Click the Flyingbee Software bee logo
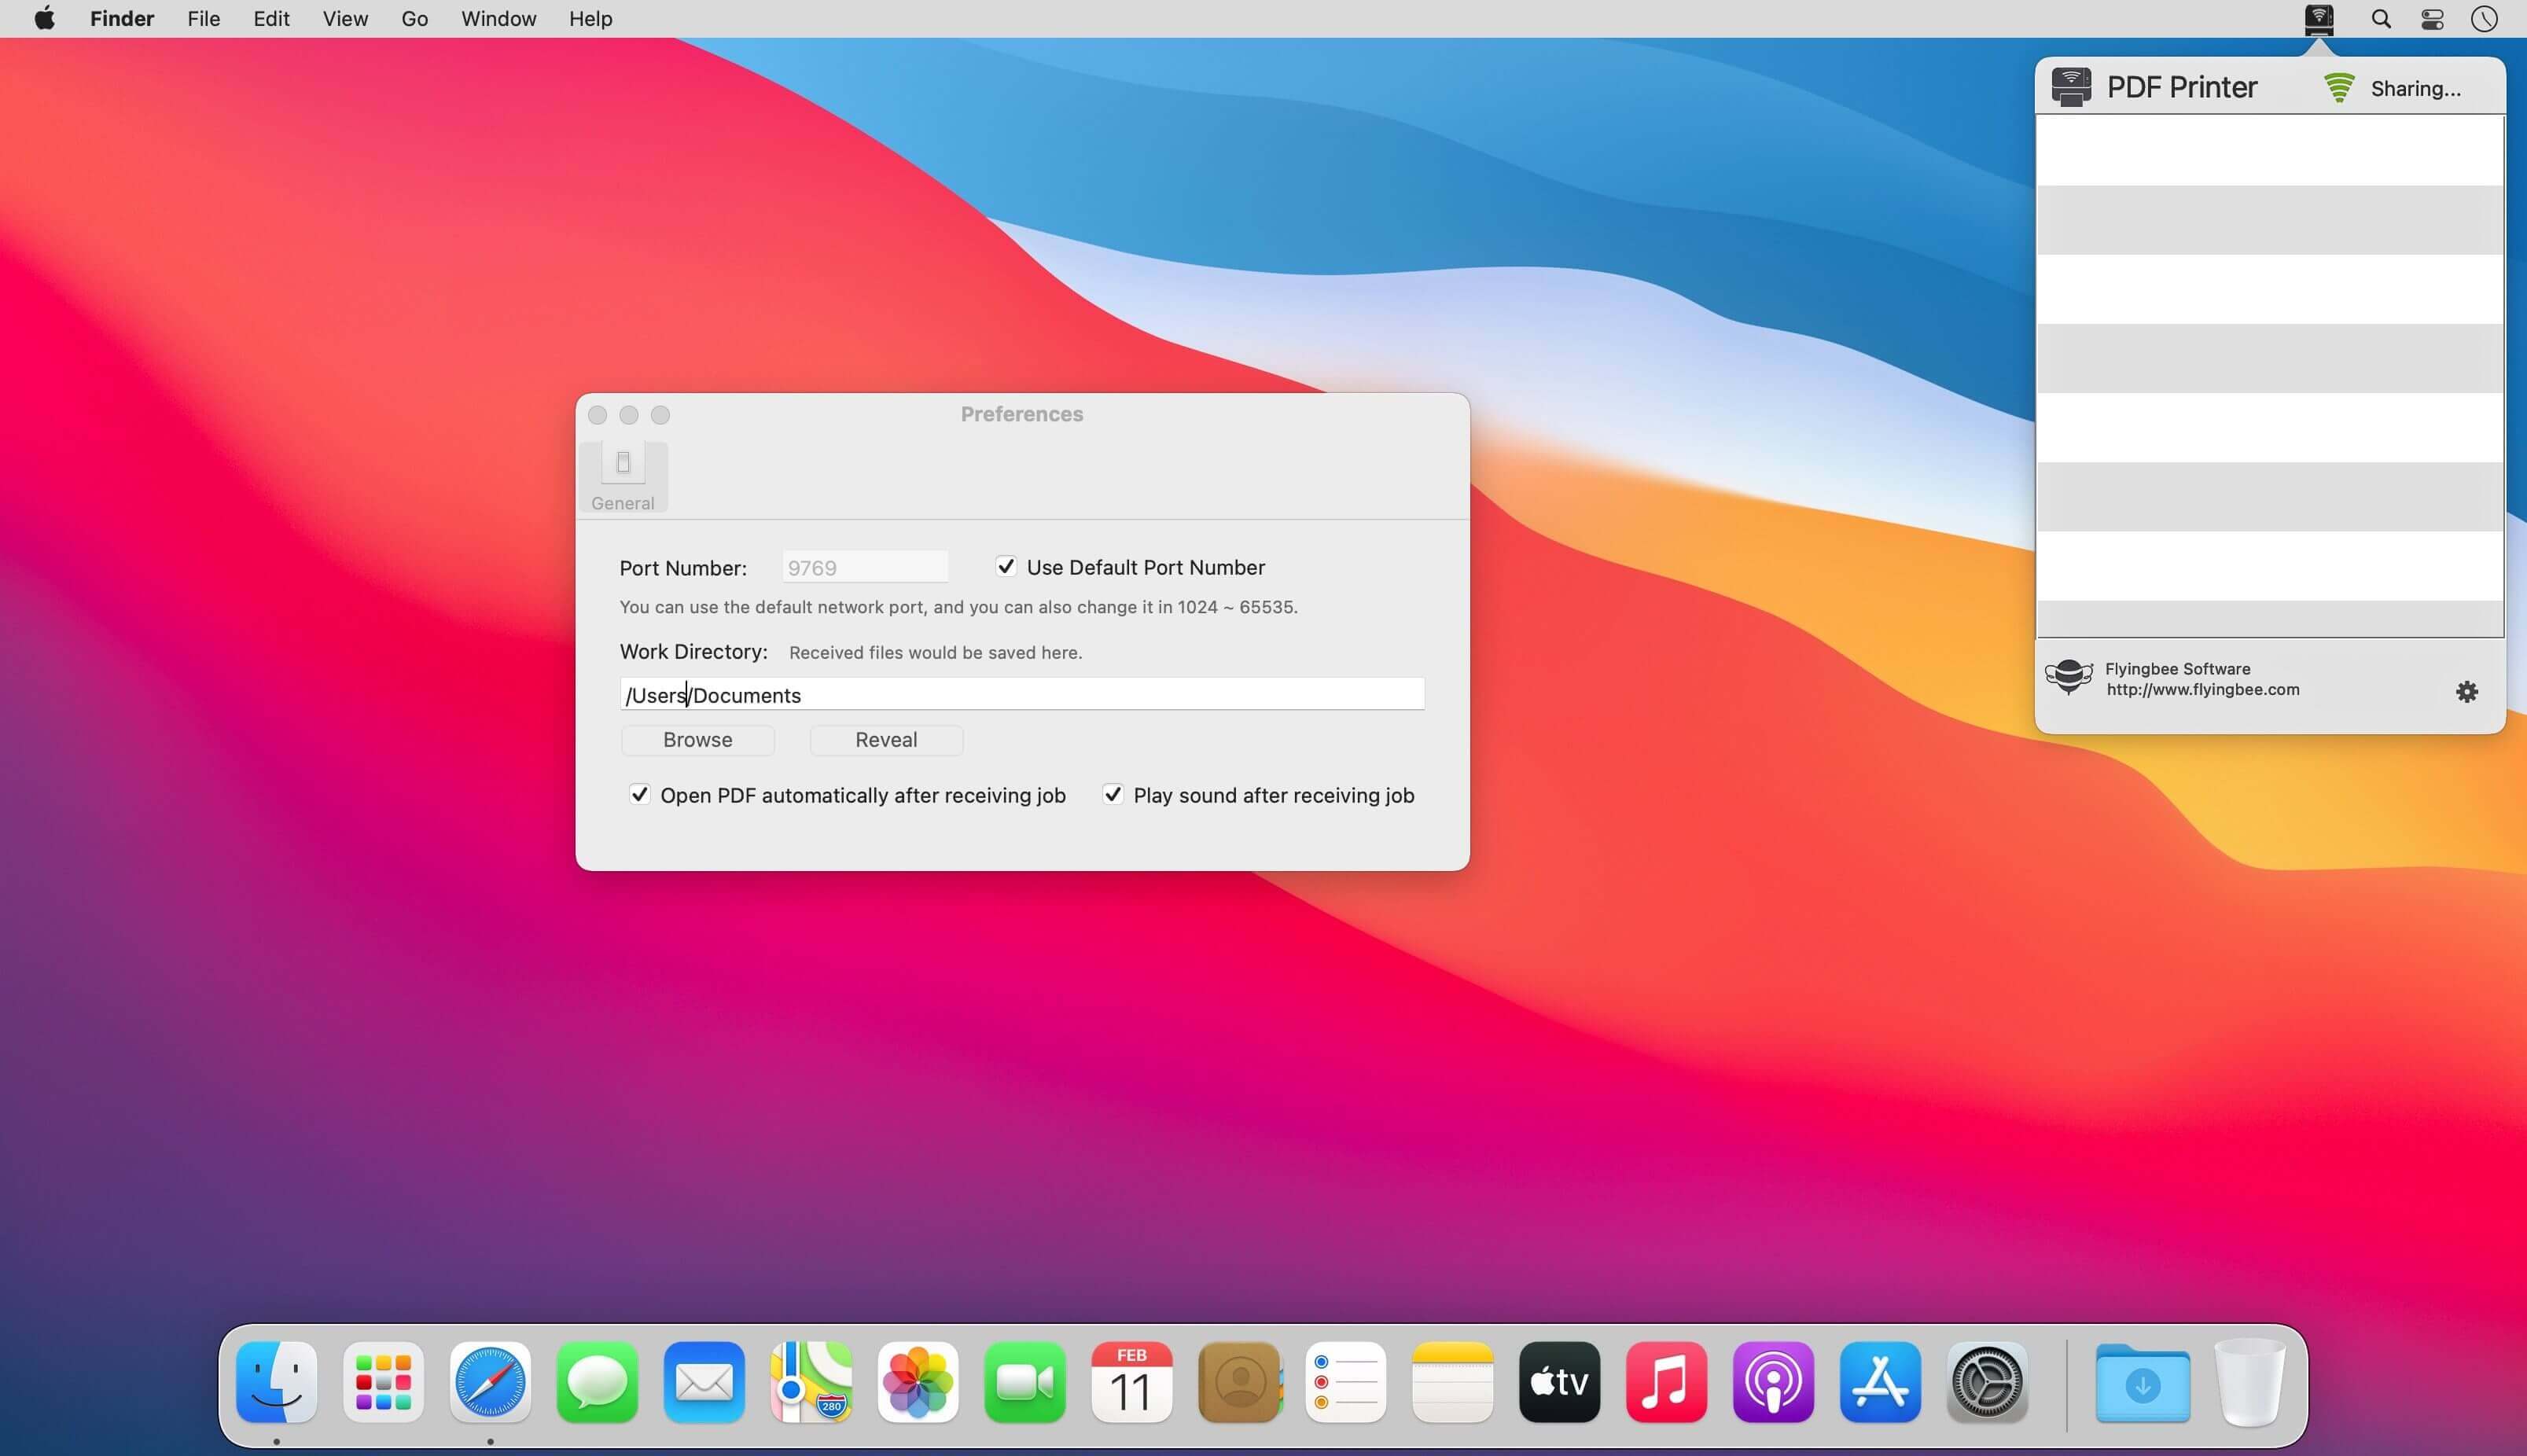The image size is (2527, 1456). tap(2068, 678)
